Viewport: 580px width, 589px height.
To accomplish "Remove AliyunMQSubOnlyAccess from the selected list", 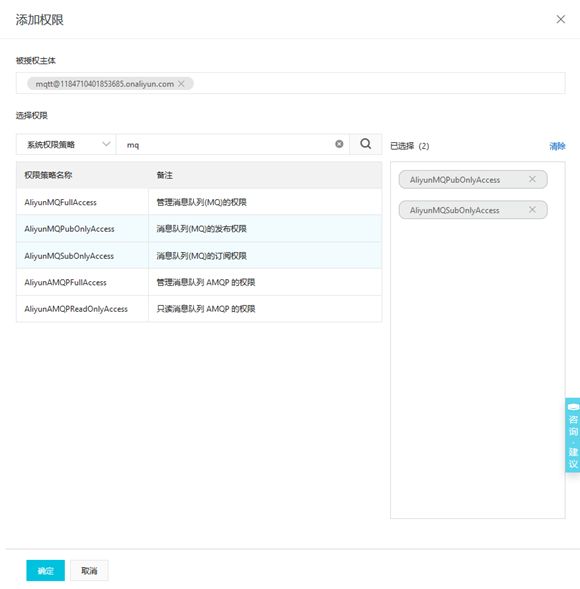I will click(532, 210).
